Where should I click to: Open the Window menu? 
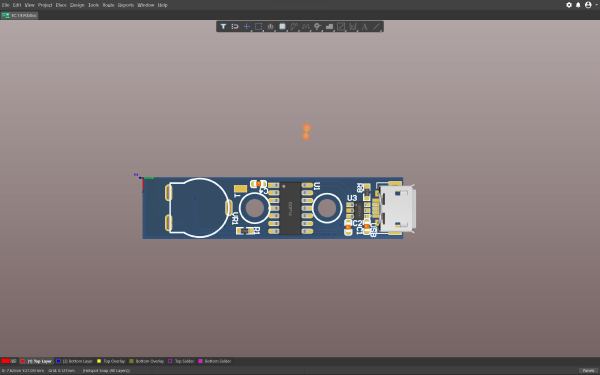(145, 5)
